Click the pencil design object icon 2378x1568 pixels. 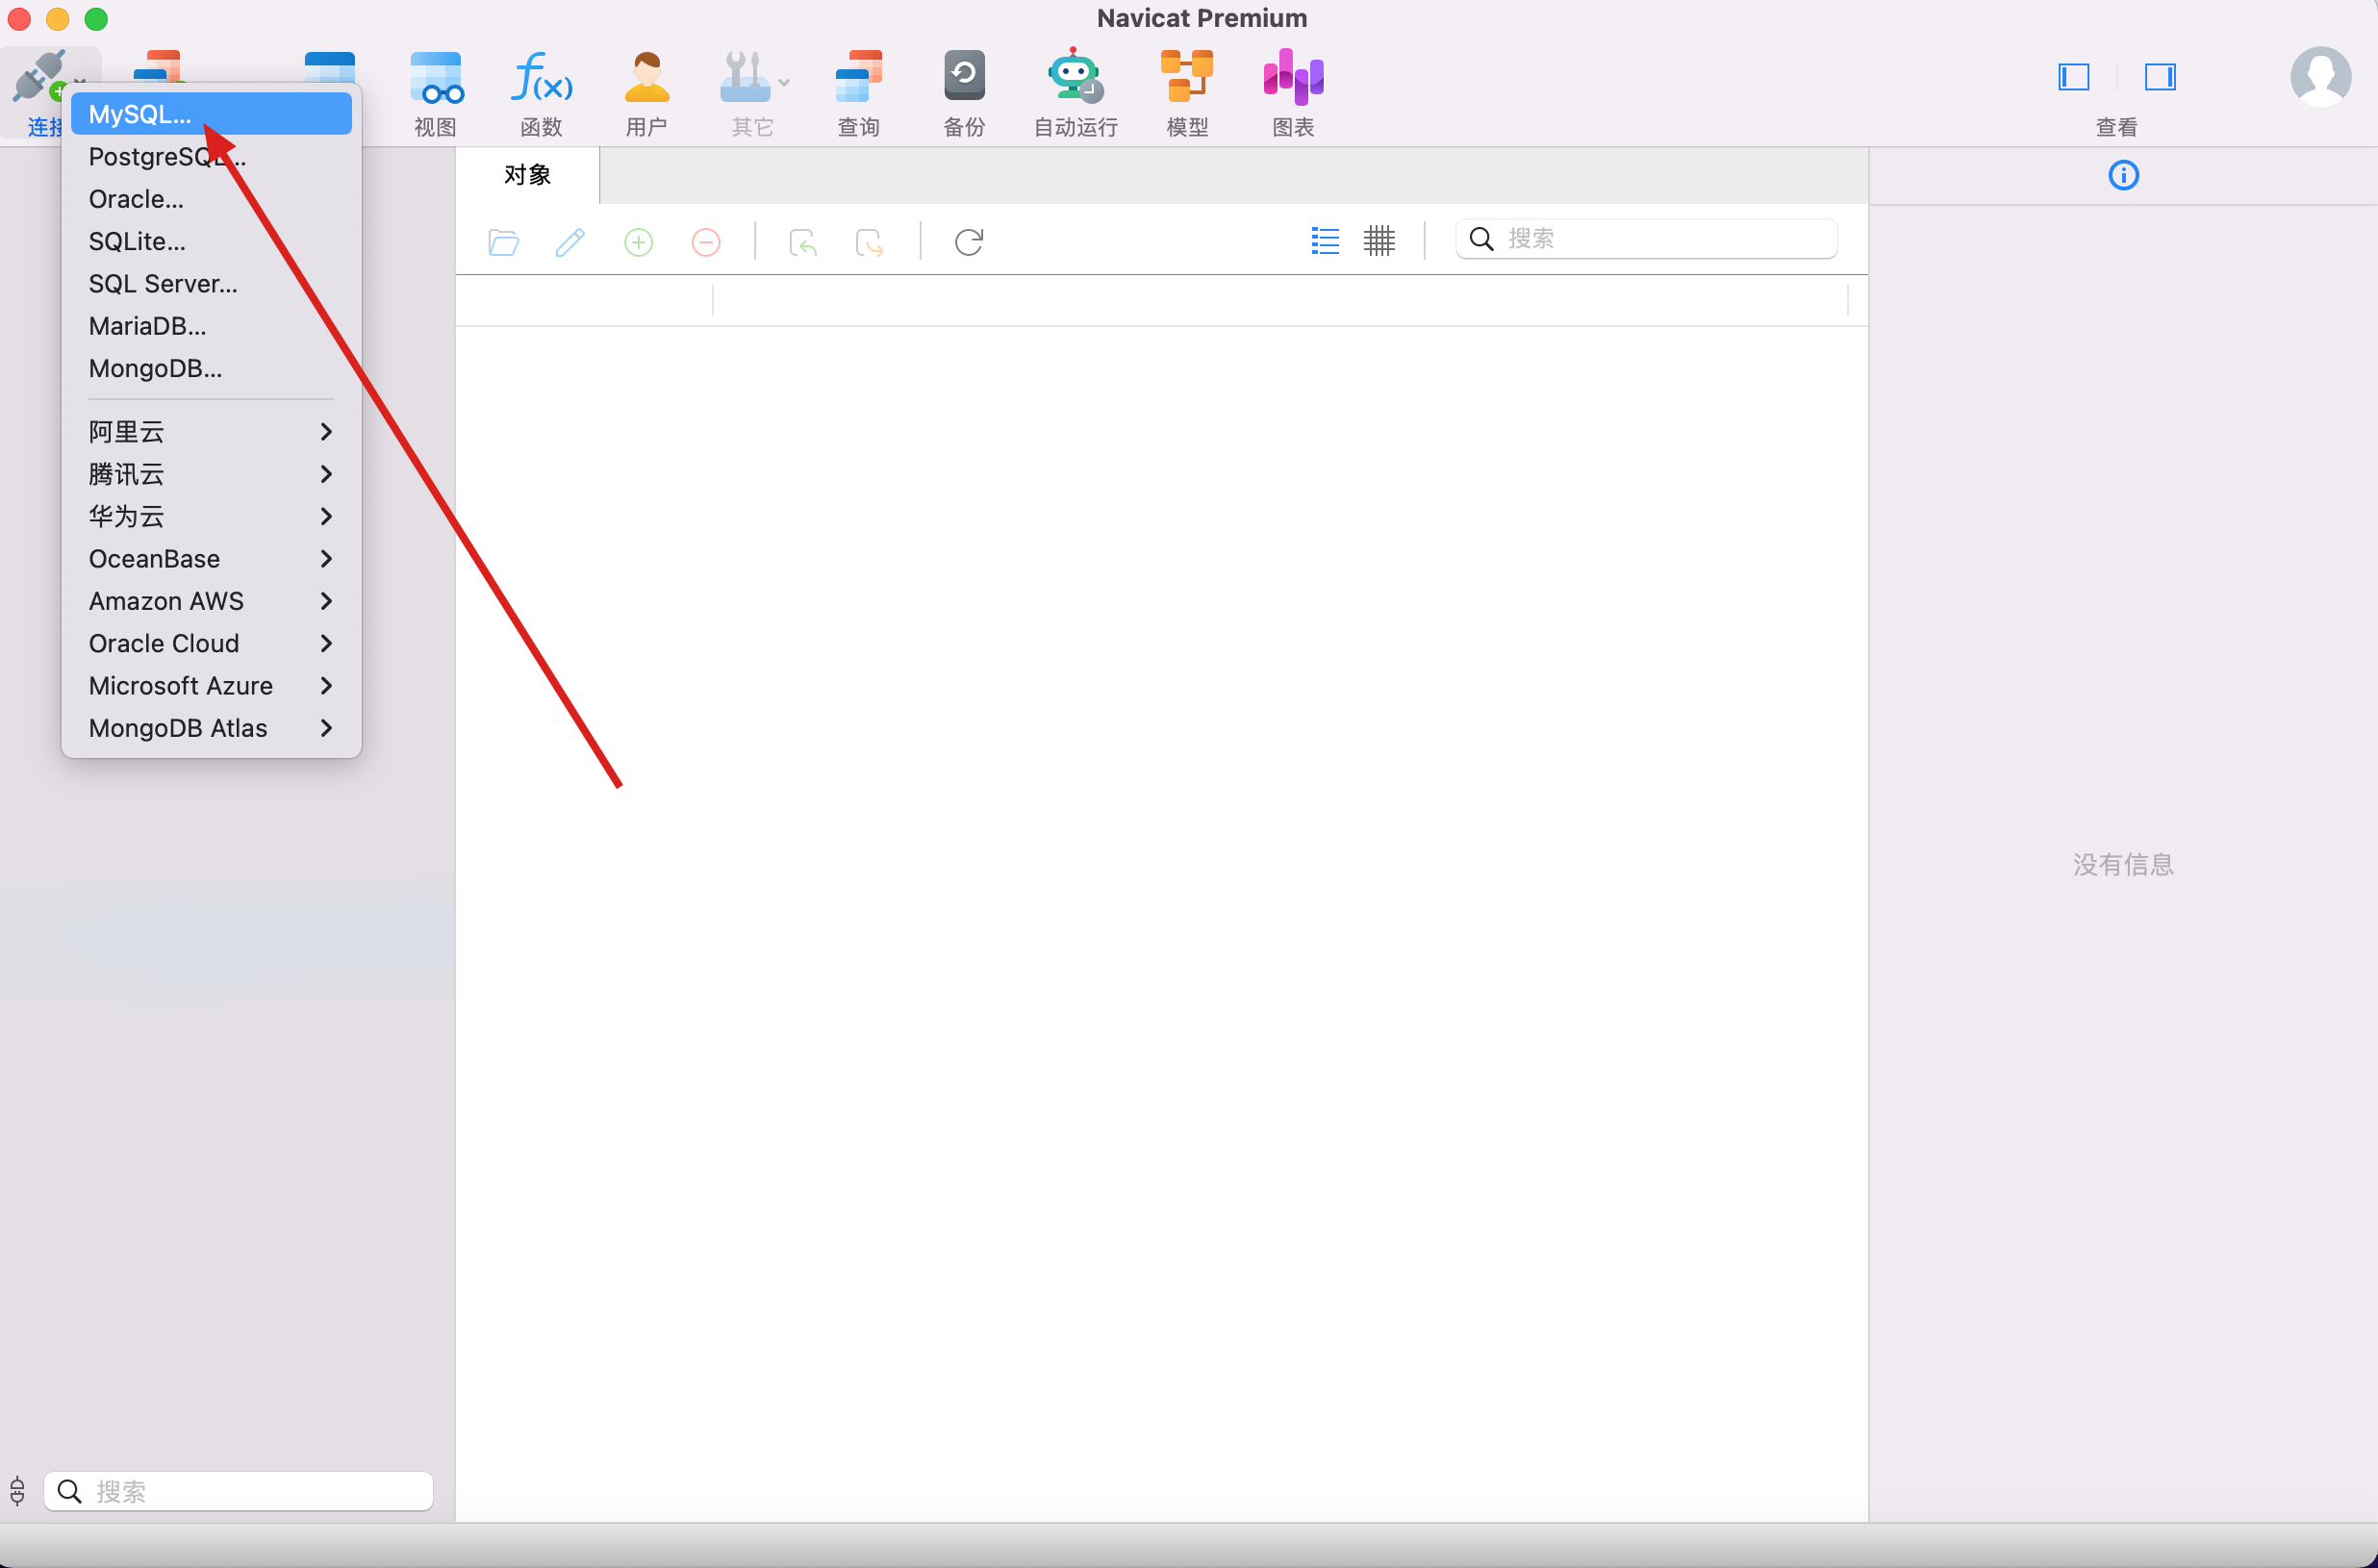(570, 242)
